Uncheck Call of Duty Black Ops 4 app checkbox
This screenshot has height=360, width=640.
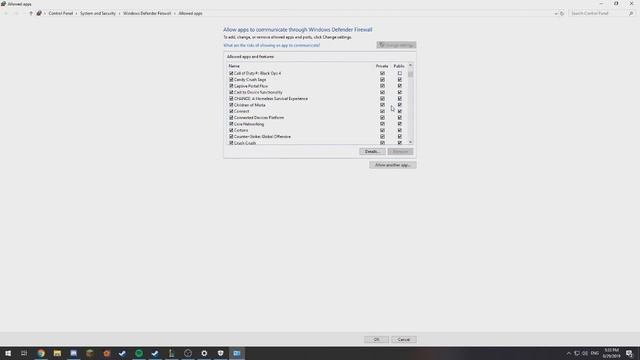pyautogui.click(x=231, y=73)
